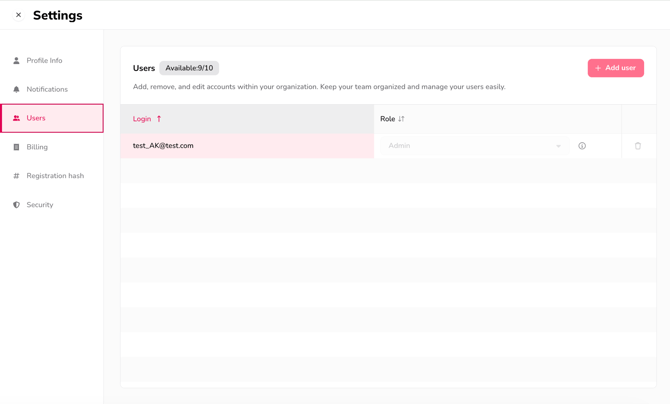Sort the table by Login column
670x404 pixels.
click(247, 119)
